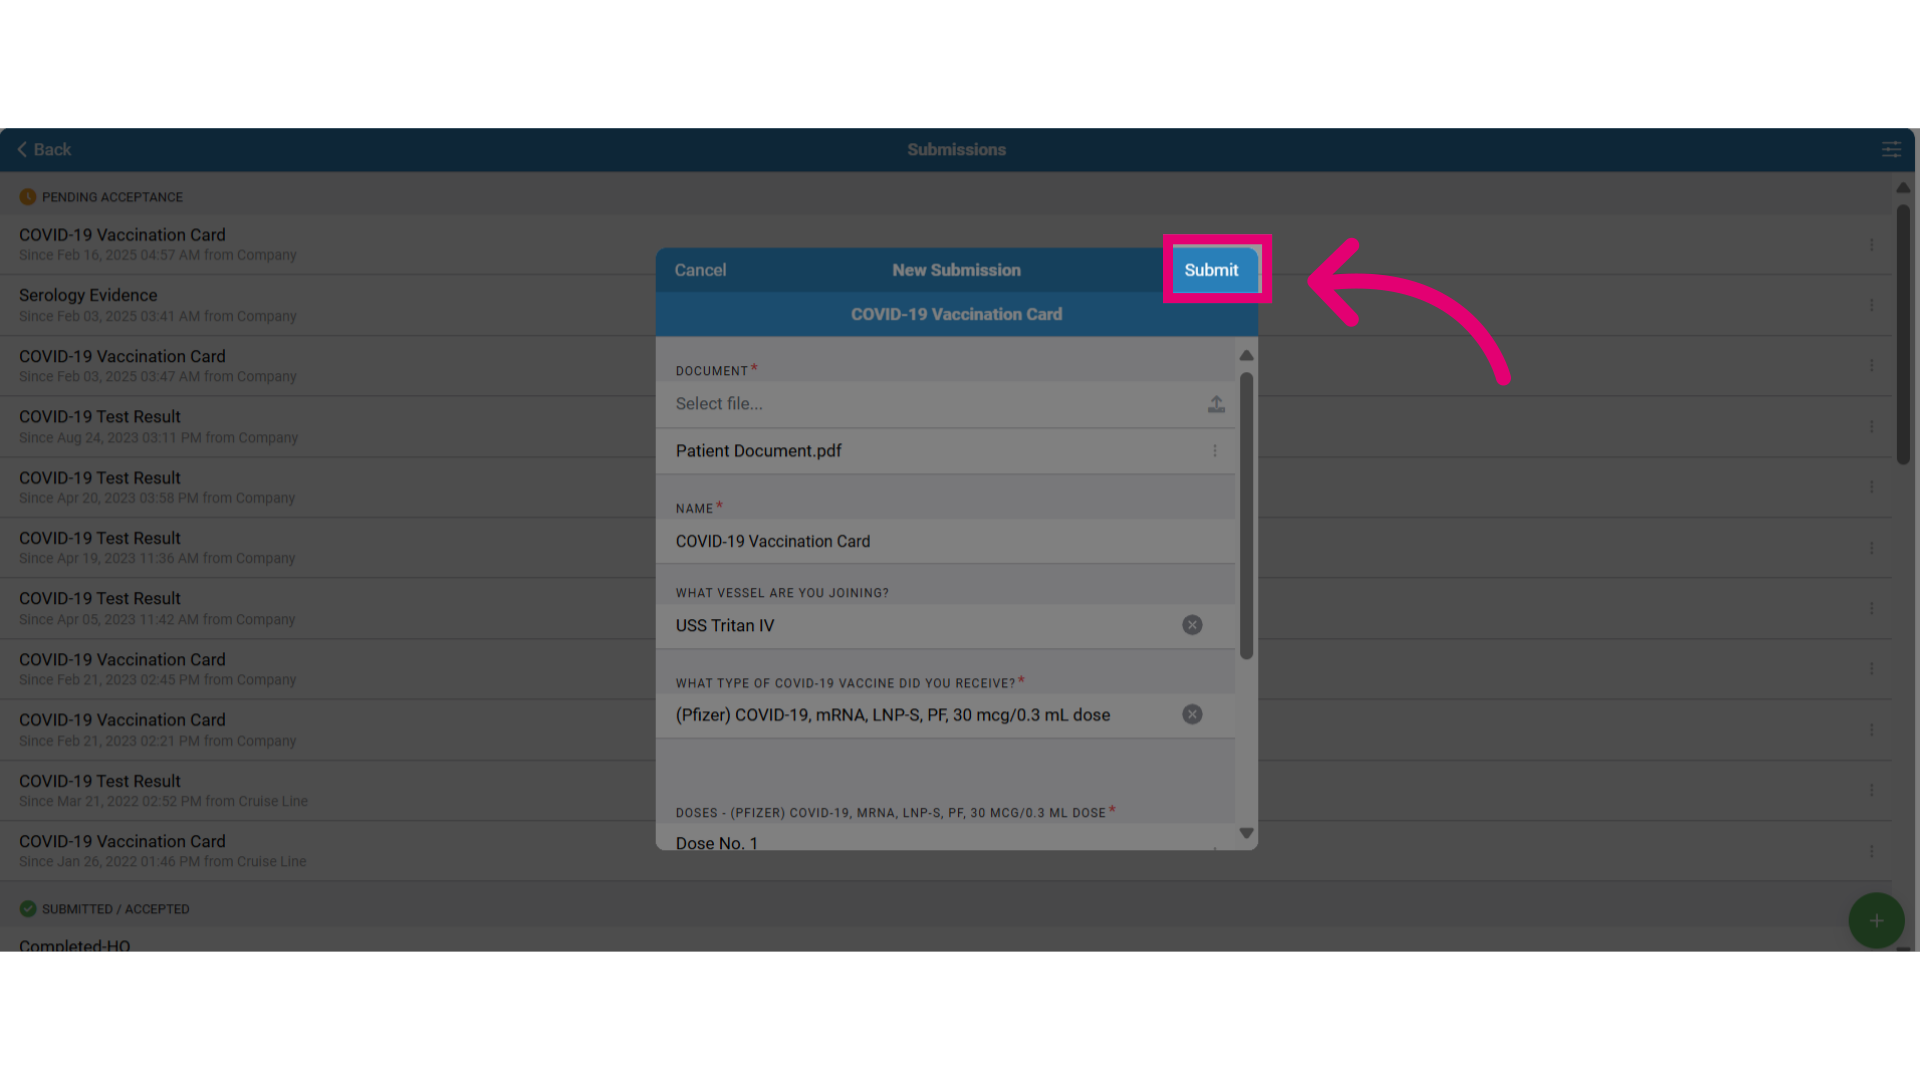Open more options for Mar 21, 2022 Test Result
The image size is (1920, 1080).
pyautogui.click(x=1871, y=791)
